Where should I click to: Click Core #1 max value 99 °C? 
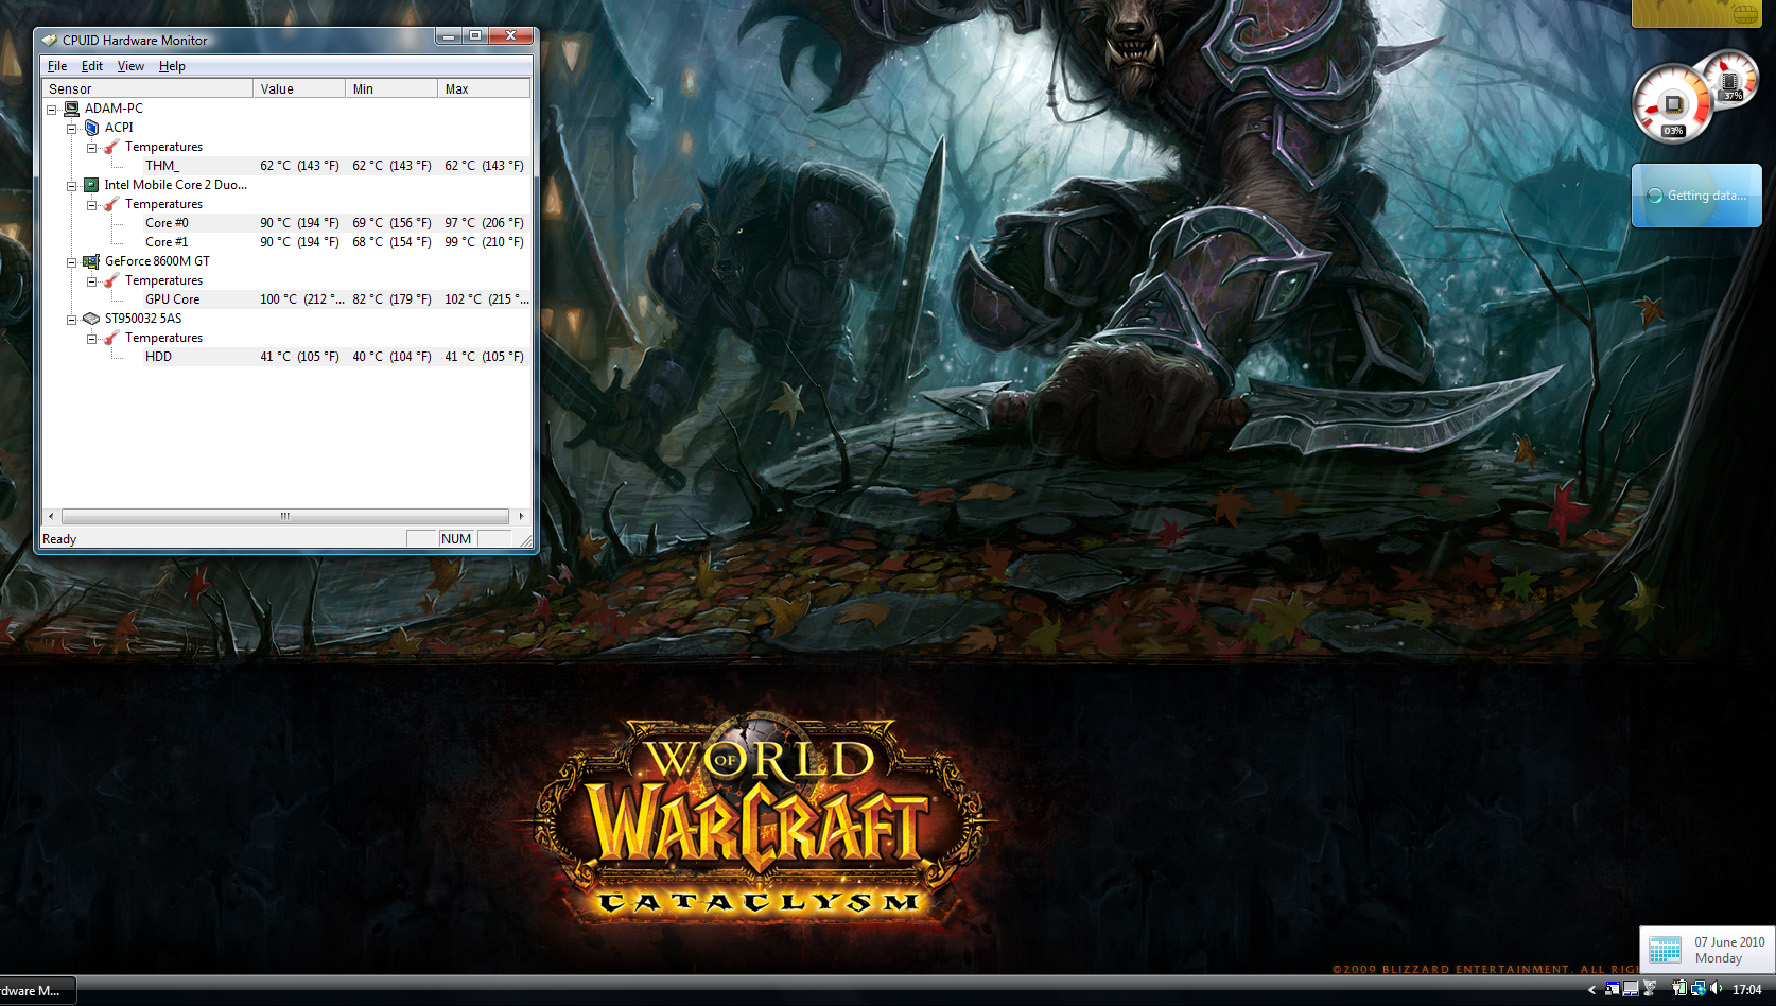[484, 242]
